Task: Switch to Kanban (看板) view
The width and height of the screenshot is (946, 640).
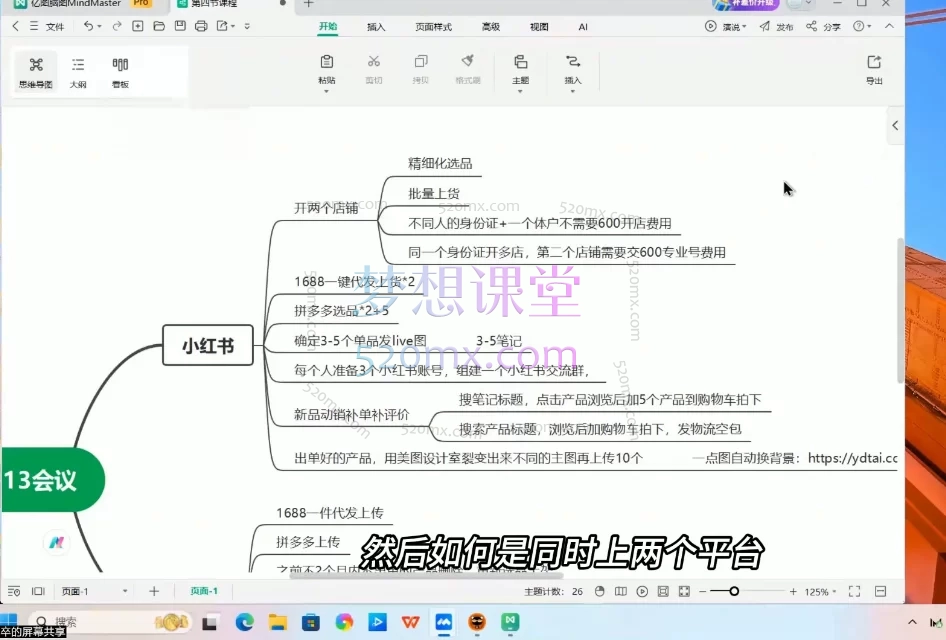Action: pyautogui.click(x=120, y=71)
